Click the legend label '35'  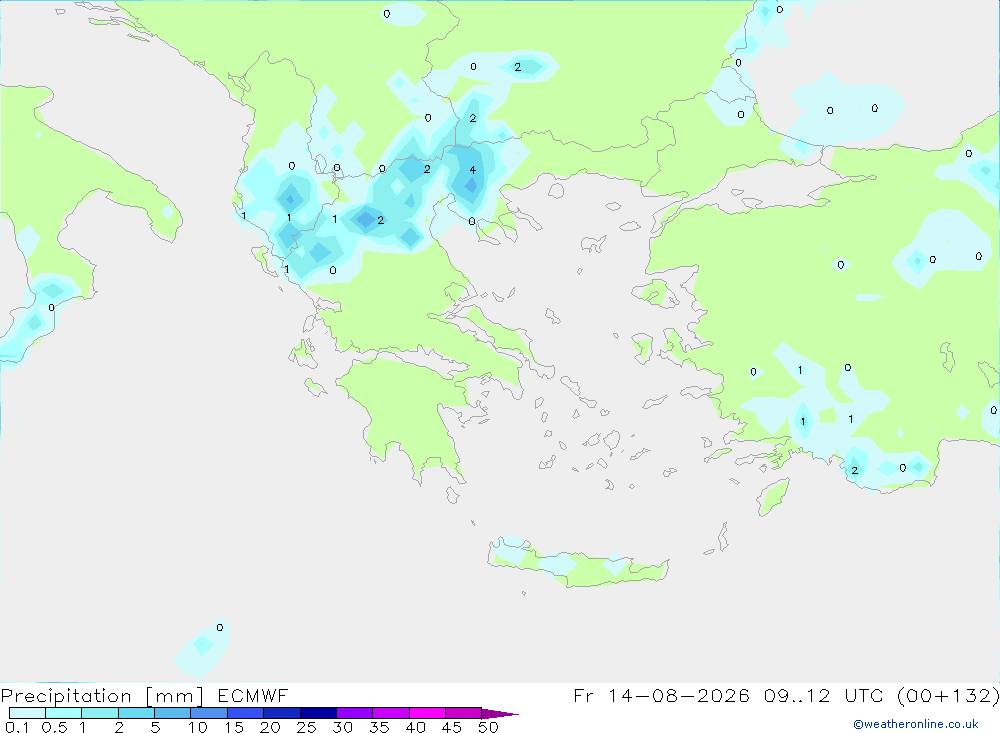pyautogui.click(x=379, y=727)
